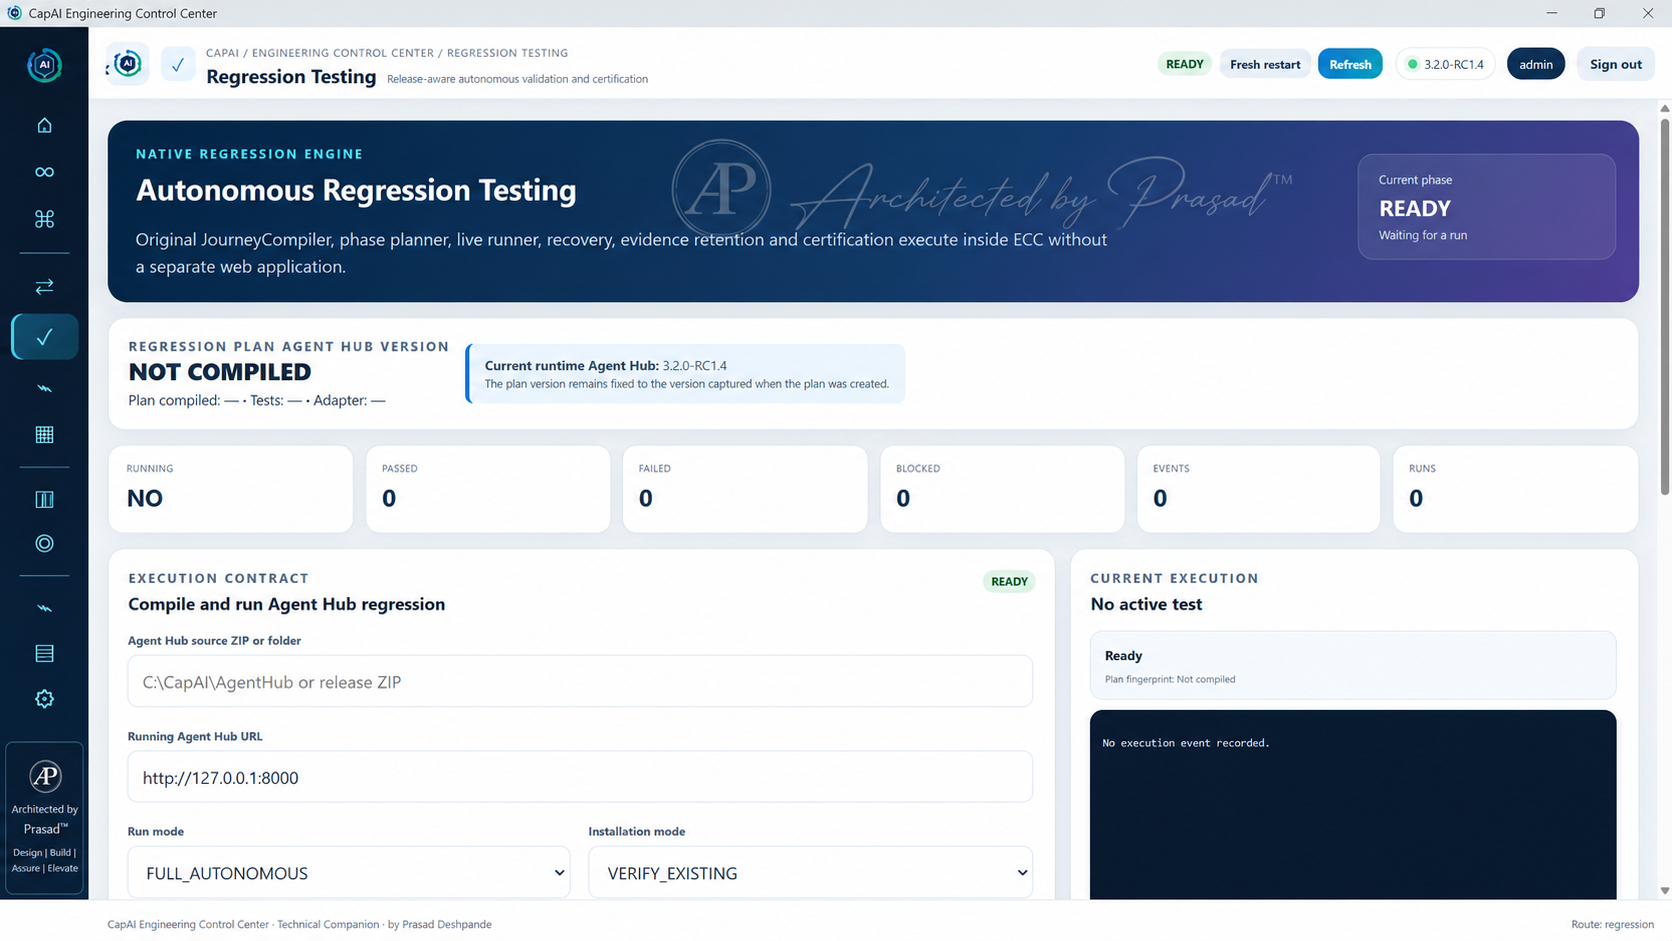
Task: Click the PASSED 0 stat card
Action: pos(488,489)
